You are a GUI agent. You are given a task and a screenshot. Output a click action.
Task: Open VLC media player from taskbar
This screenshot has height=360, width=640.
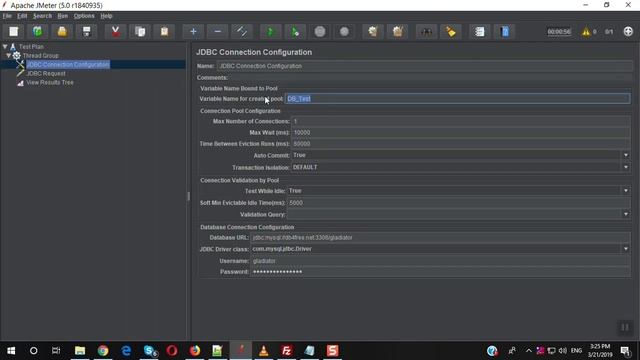[264, 351]
